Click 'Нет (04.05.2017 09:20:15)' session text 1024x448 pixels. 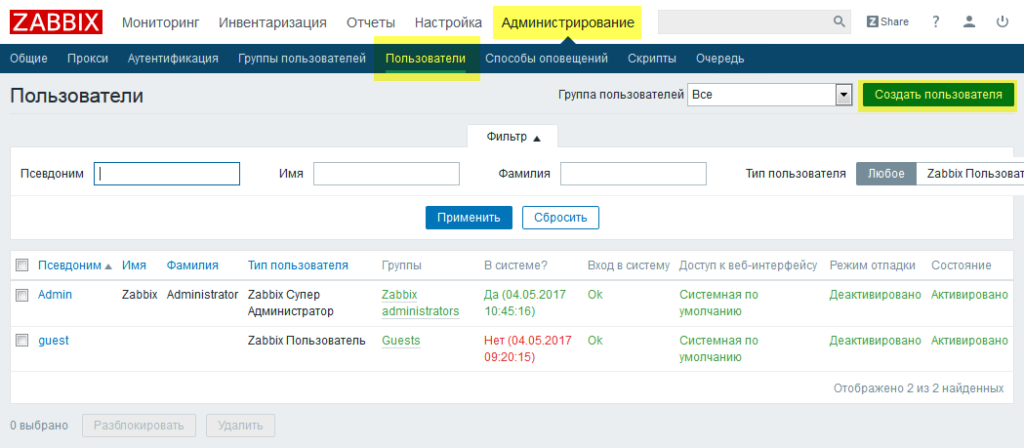click(x=528, y=349)
